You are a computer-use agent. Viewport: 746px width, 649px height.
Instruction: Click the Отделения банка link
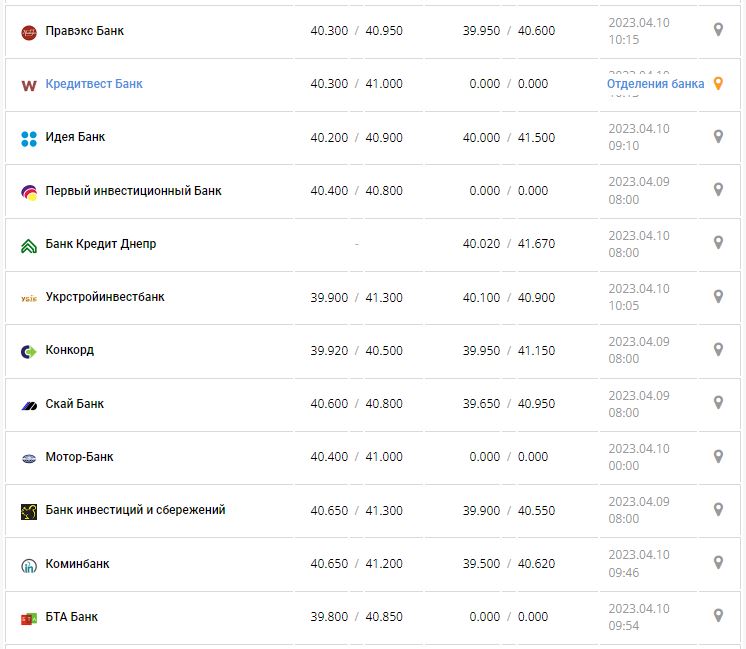tap(655, 84)
